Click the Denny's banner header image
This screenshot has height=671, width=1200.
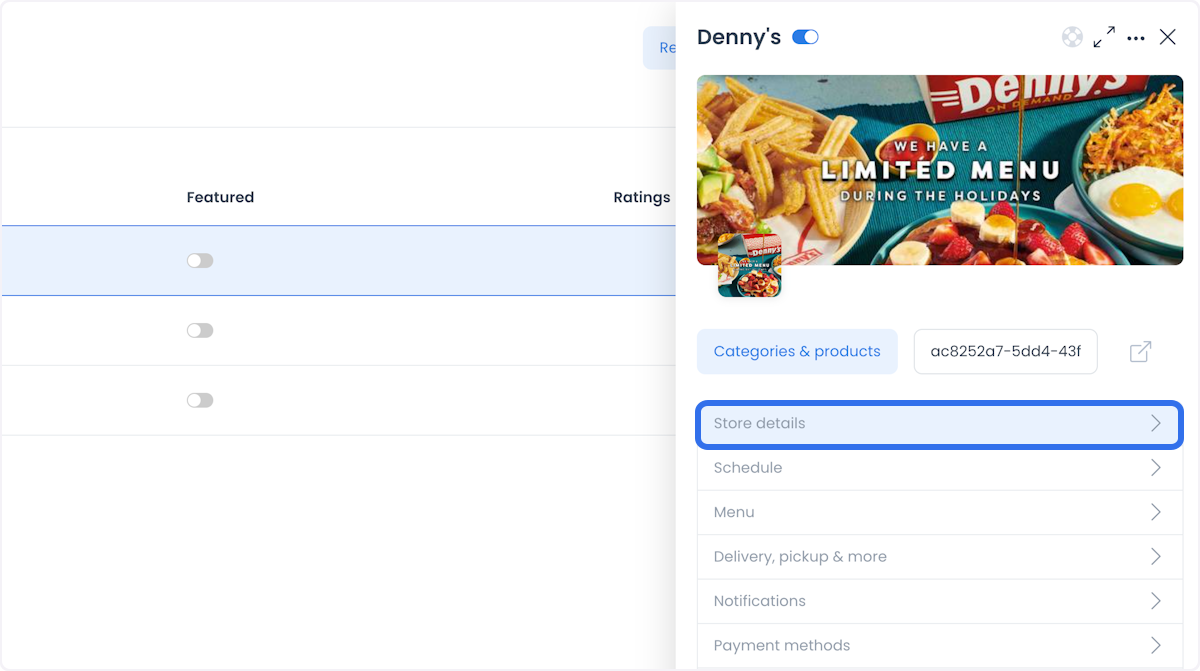[940, 170]
